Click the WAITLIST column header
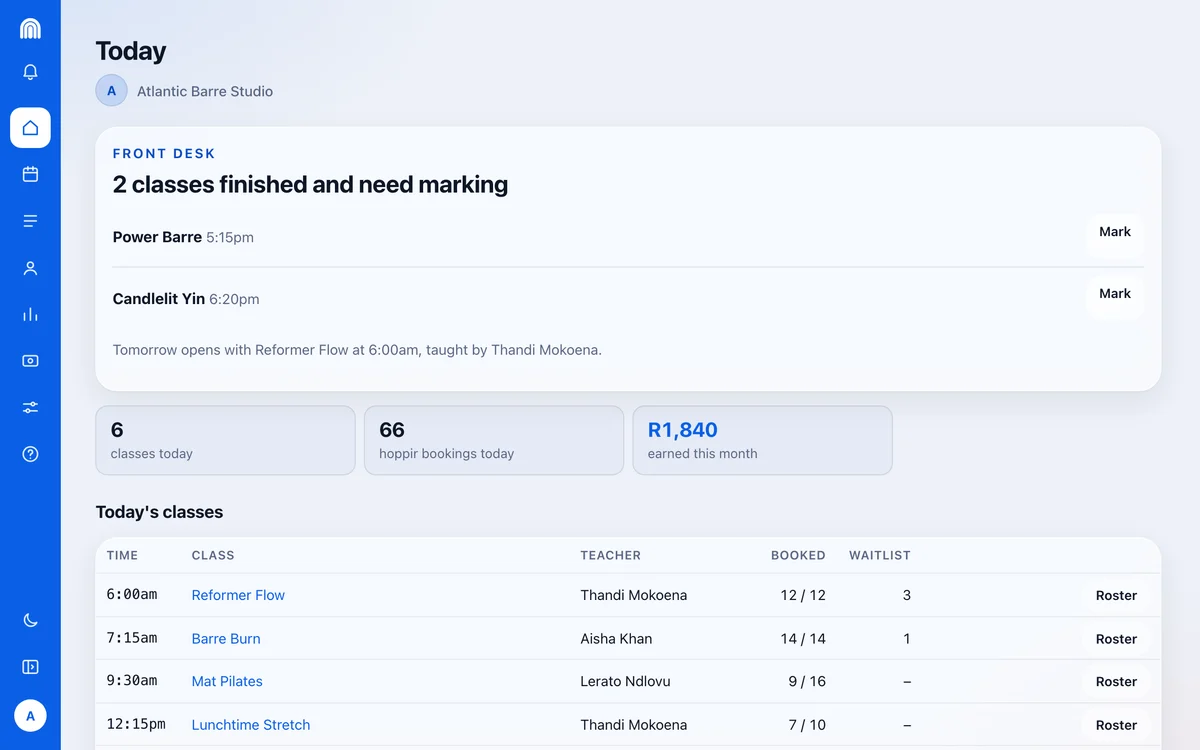1200x750 pixels. [x=880, y=555]
